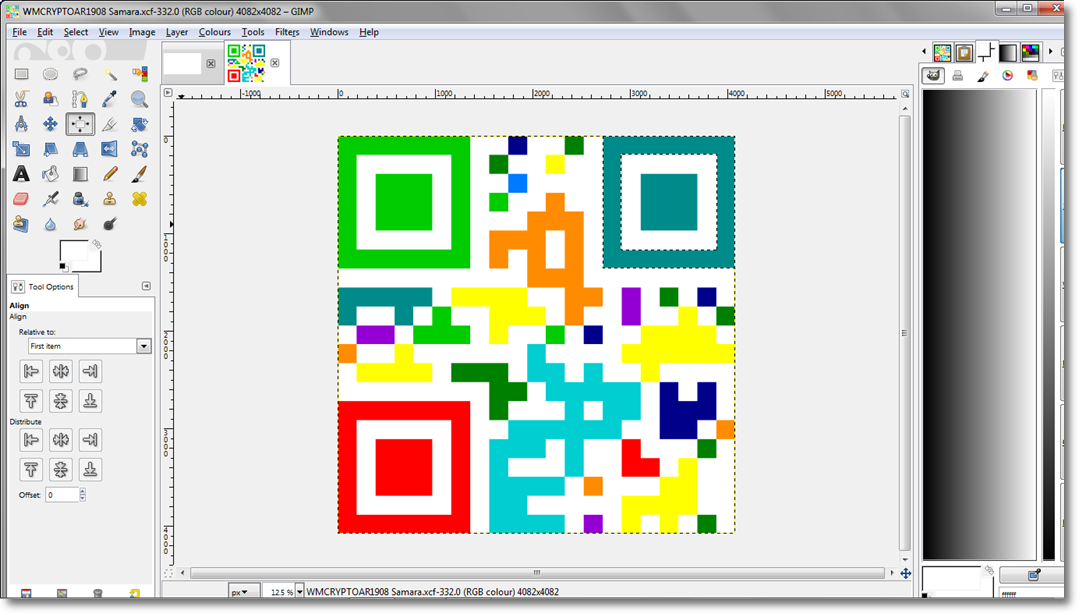1080x615 pixels.
Task: Select the Shear tool
Action: tap(50, 149)
